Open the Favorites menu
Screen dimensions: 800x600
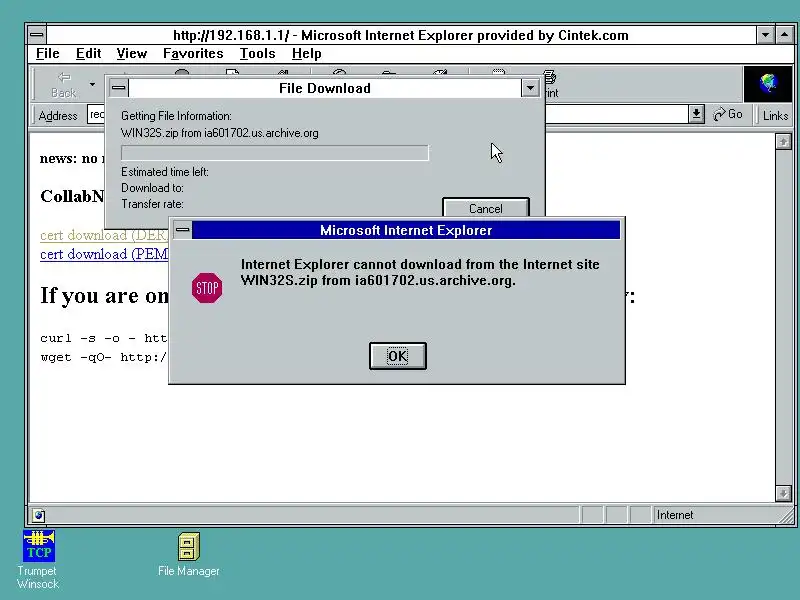point(193,54)
